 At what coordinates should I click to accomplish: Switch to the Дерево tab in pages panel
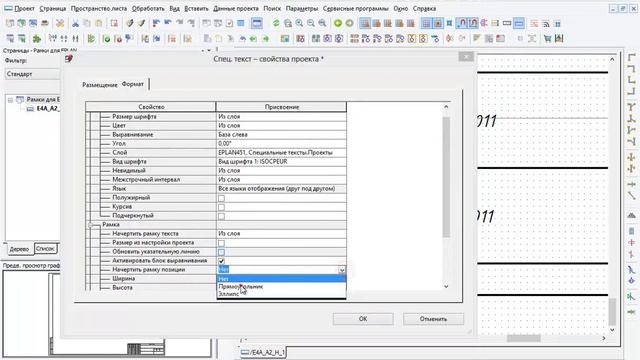tap(19, 249)
